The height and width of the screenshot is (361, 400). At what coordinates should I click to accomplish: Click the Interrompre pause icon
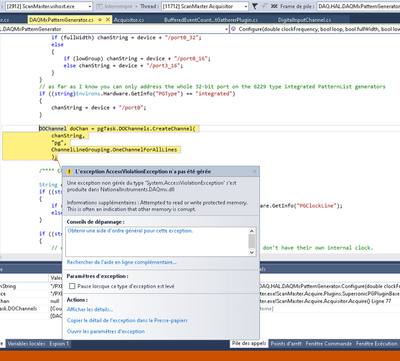tap(99, 6)
